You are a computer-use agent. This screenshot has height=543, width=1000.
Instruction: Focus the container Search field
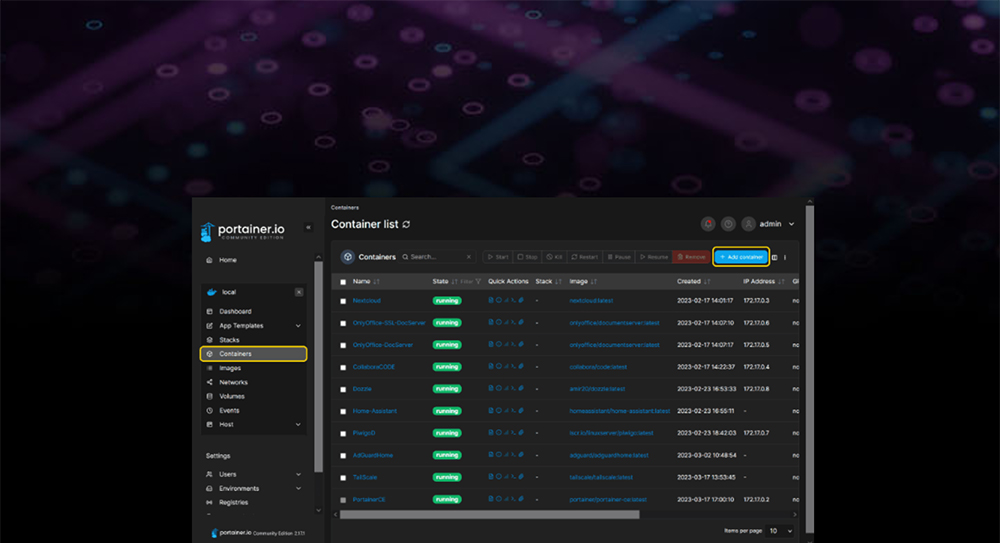[437, 257]
